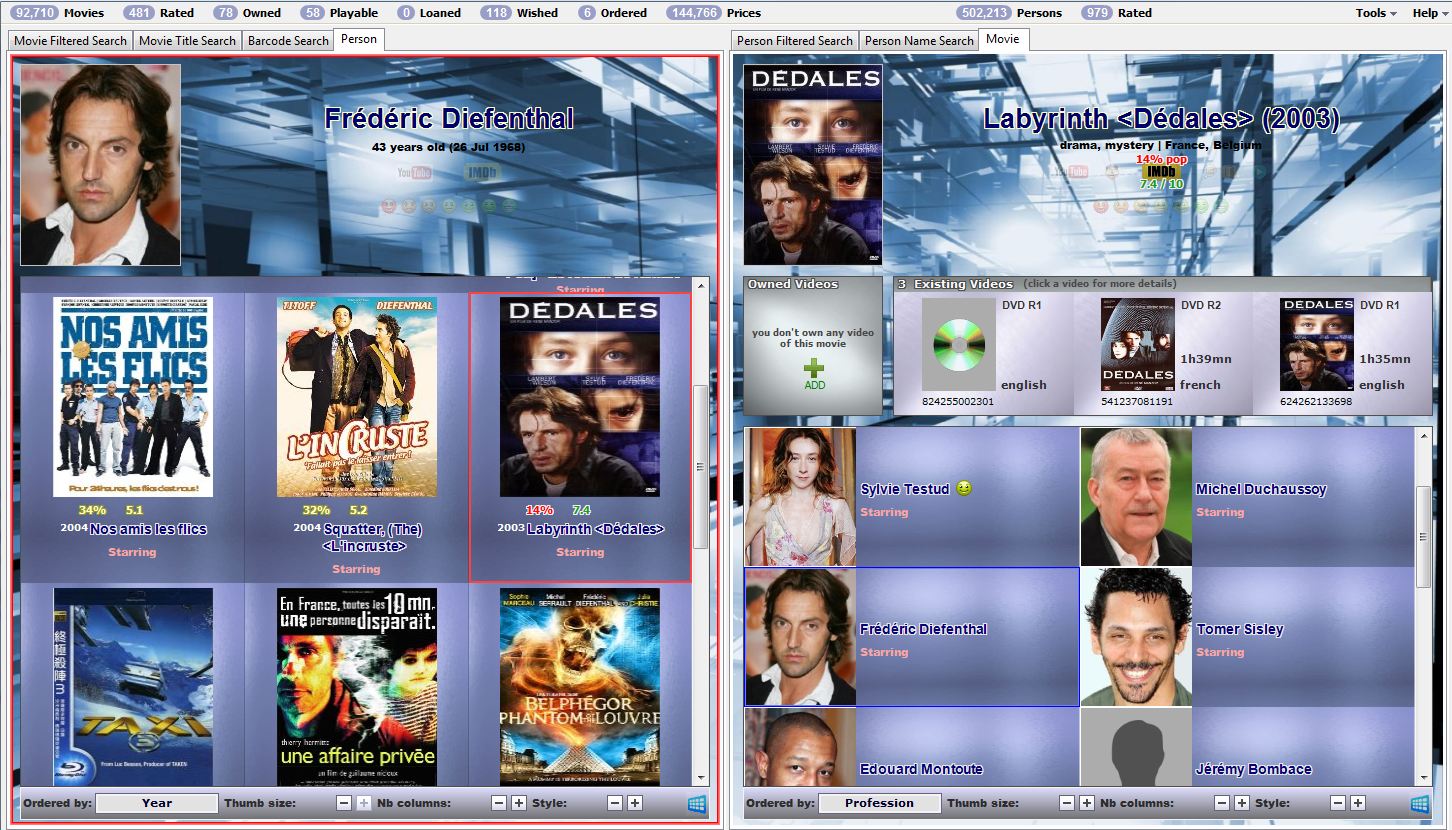
Task: Show the 0 Loaned movies
Action: click(x=429, y=13)
